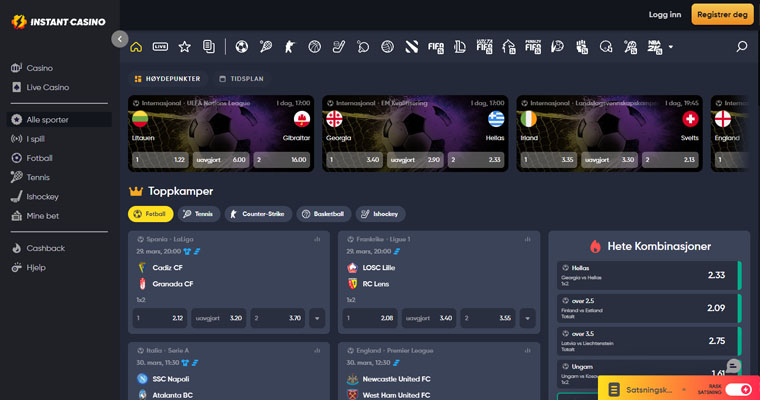Select the NBA 2K icon

pos(655,47)
